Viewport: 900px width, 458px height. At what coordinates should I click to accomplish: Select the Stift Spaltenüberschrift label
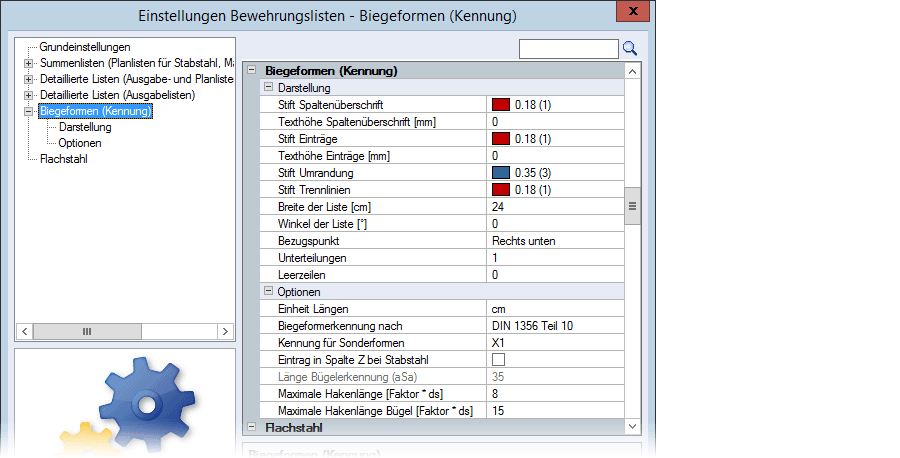[331, 104]
